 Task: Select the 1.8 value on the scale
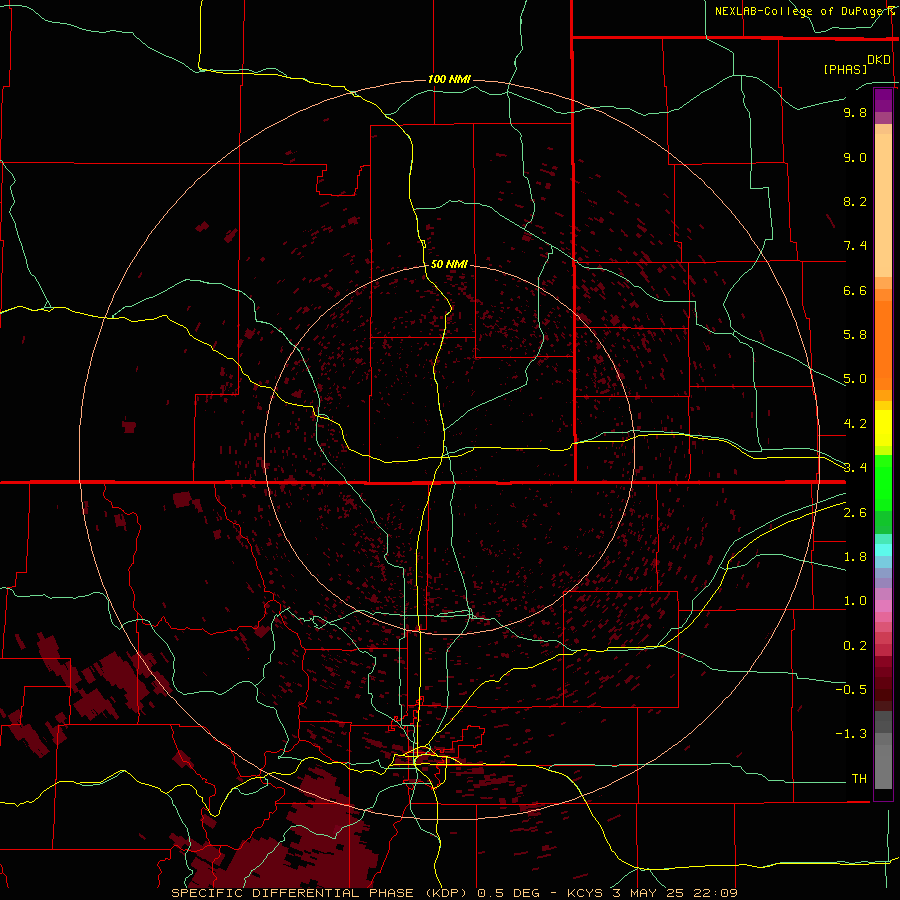[x=855, y=557]
